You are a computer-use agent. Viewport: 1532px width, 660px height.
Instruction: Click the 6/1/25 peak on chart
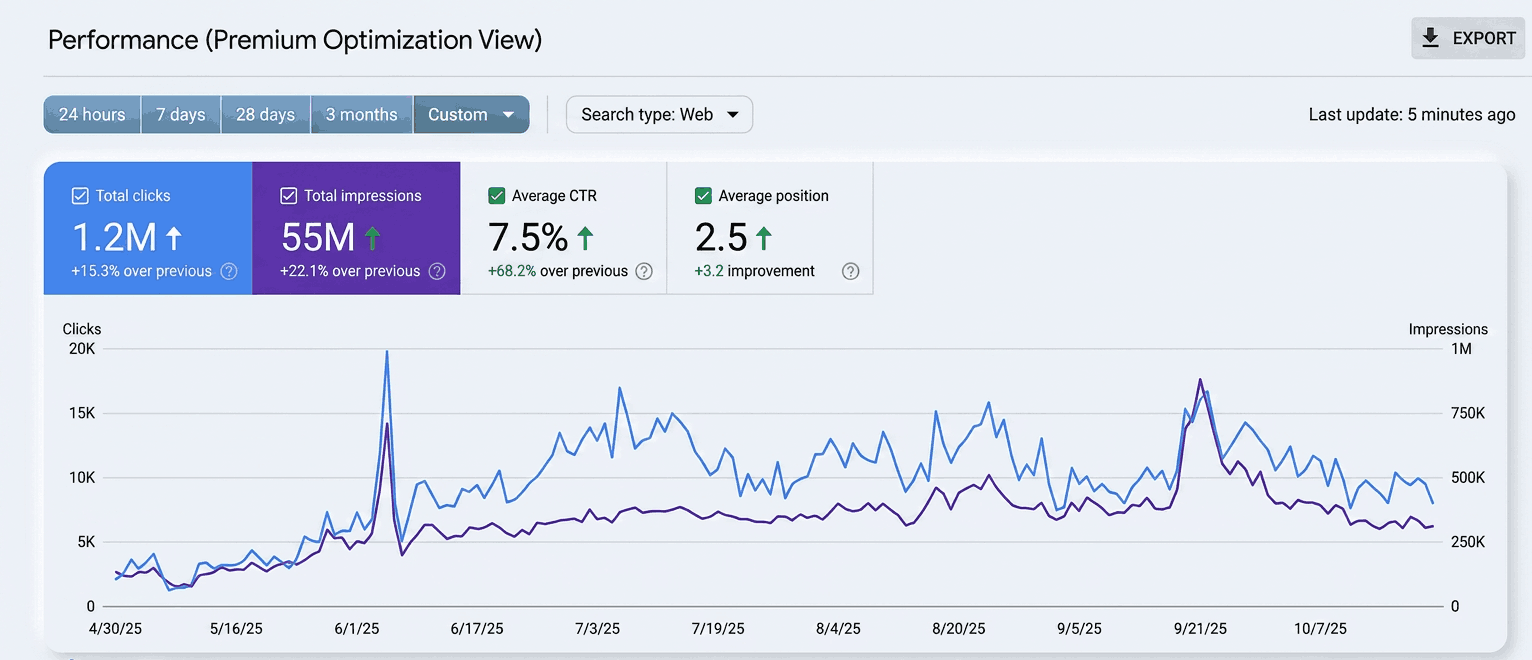coord(386,352)
